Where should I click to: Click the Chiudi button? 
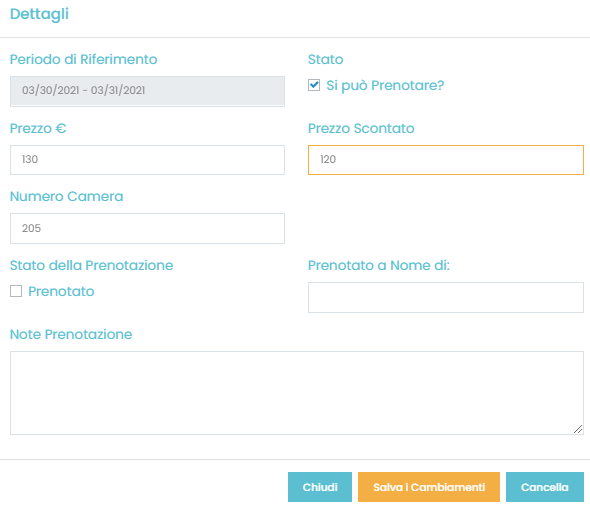pyautogui.click(x=320, y=487)
